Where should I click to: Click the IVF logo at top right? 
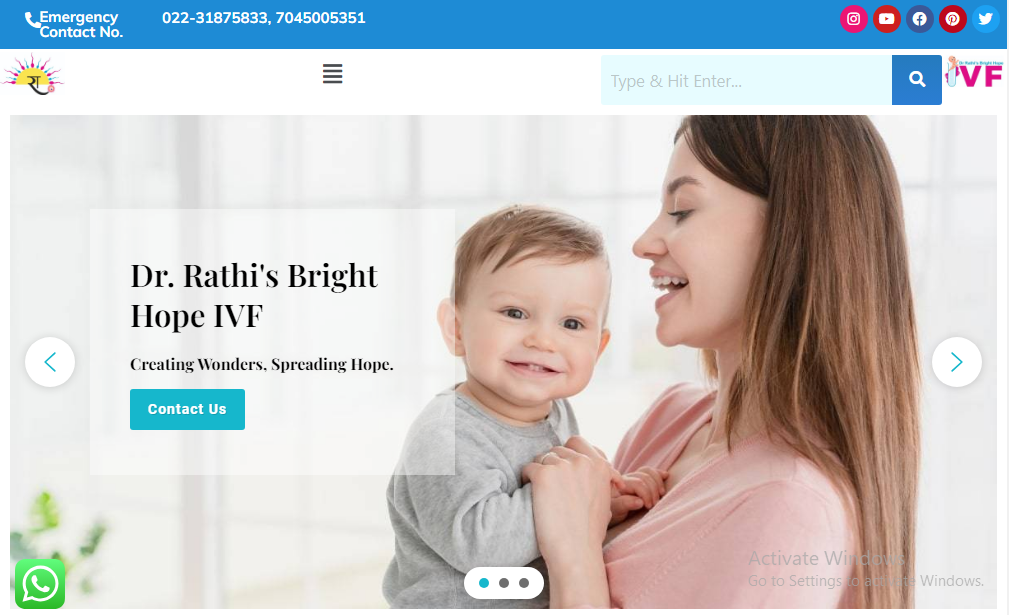click(974, 72)
